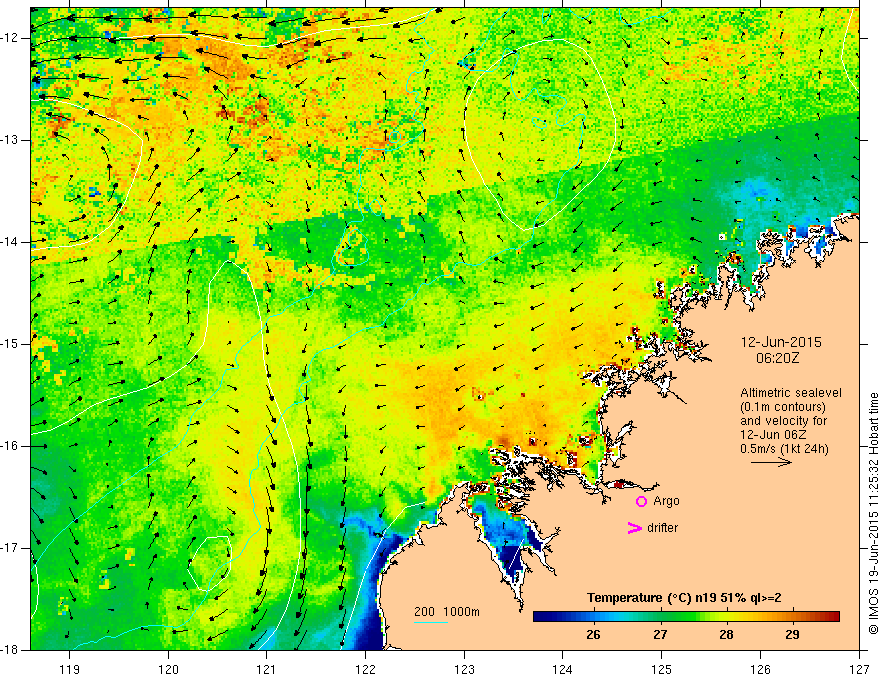
Task: Click the 29 degree colorbar tick label
Action: (x=792, y=635)
